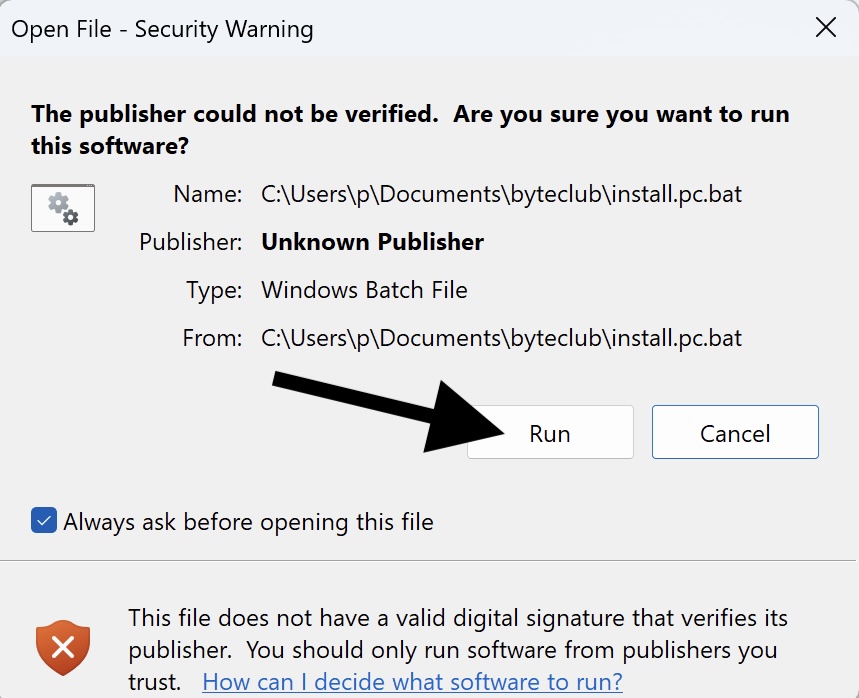Image resolution: width=859 pixels, height=698 pixels.
Task: Close the Security Warning dialog
Action: (x=826, y=28)
